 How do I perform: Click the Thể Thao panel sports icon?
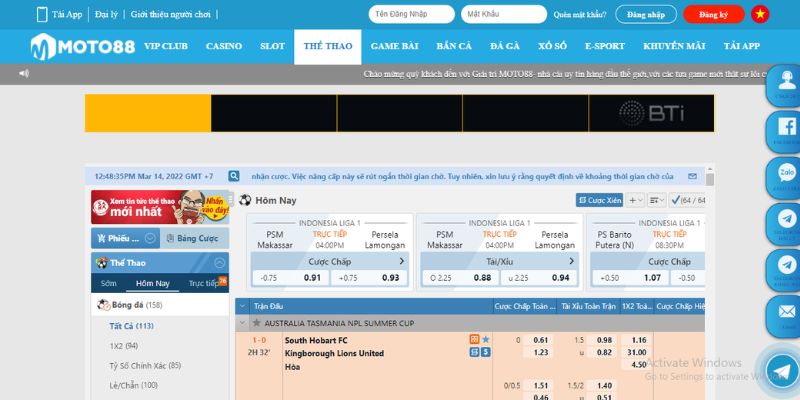(x=102, y=263)
